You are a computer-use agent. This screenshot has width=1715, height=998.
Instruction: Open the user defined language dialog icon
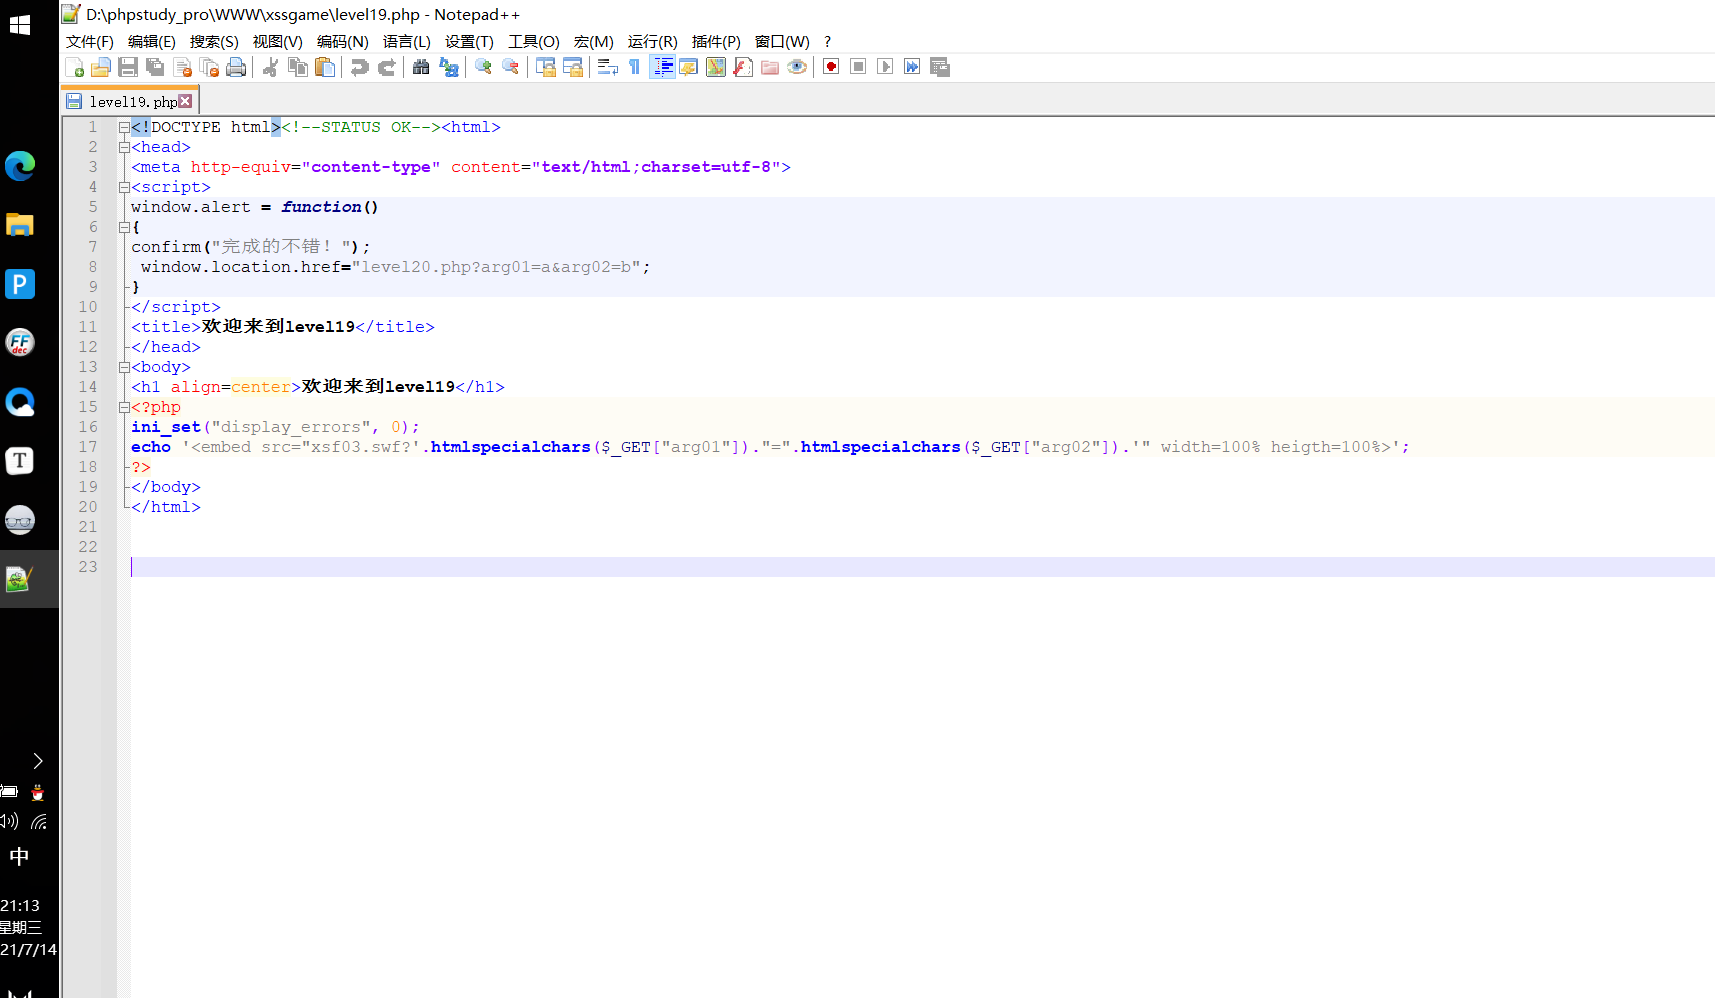coord(689,67)
